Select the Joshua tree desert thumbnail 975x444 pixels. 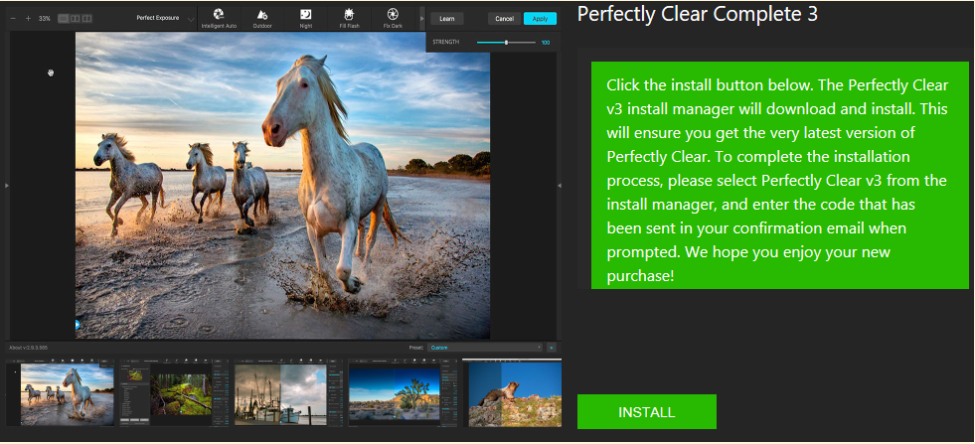(403, 393)
